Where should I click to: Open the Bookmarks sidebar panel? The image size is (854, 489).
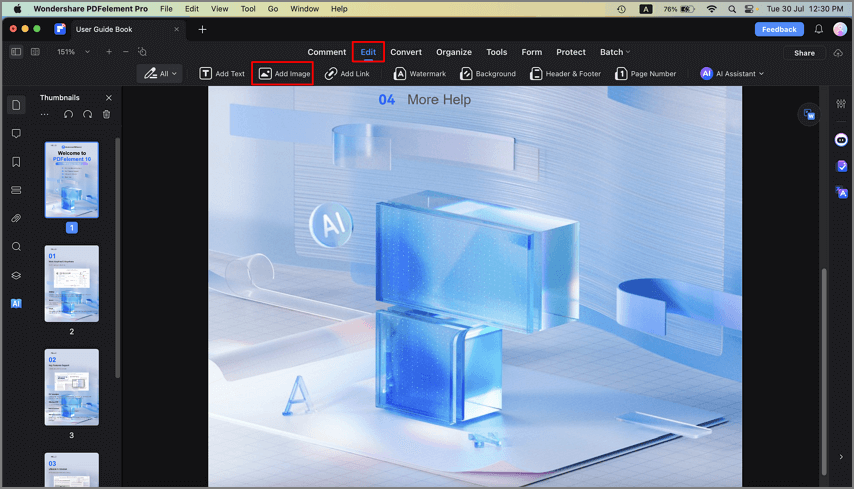point(16,162)
